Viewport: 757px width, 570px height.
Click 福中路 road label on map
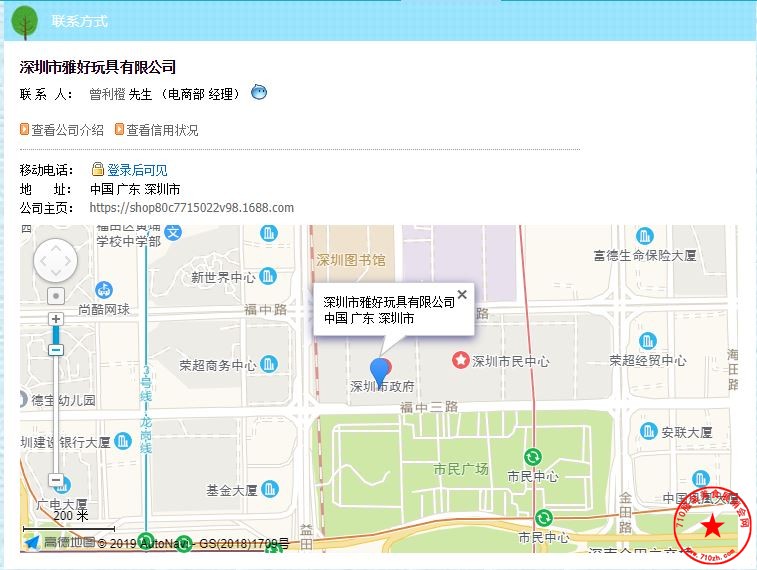point(266,309)
